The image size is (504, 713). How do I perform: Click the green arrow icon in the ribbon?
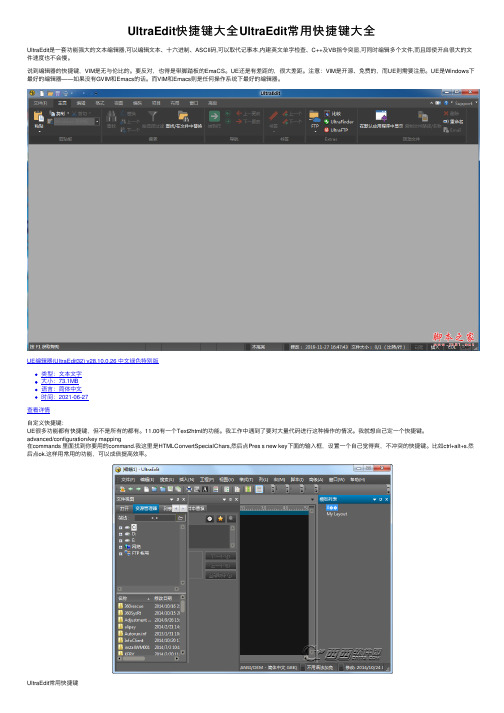click(x=214, y=117)
